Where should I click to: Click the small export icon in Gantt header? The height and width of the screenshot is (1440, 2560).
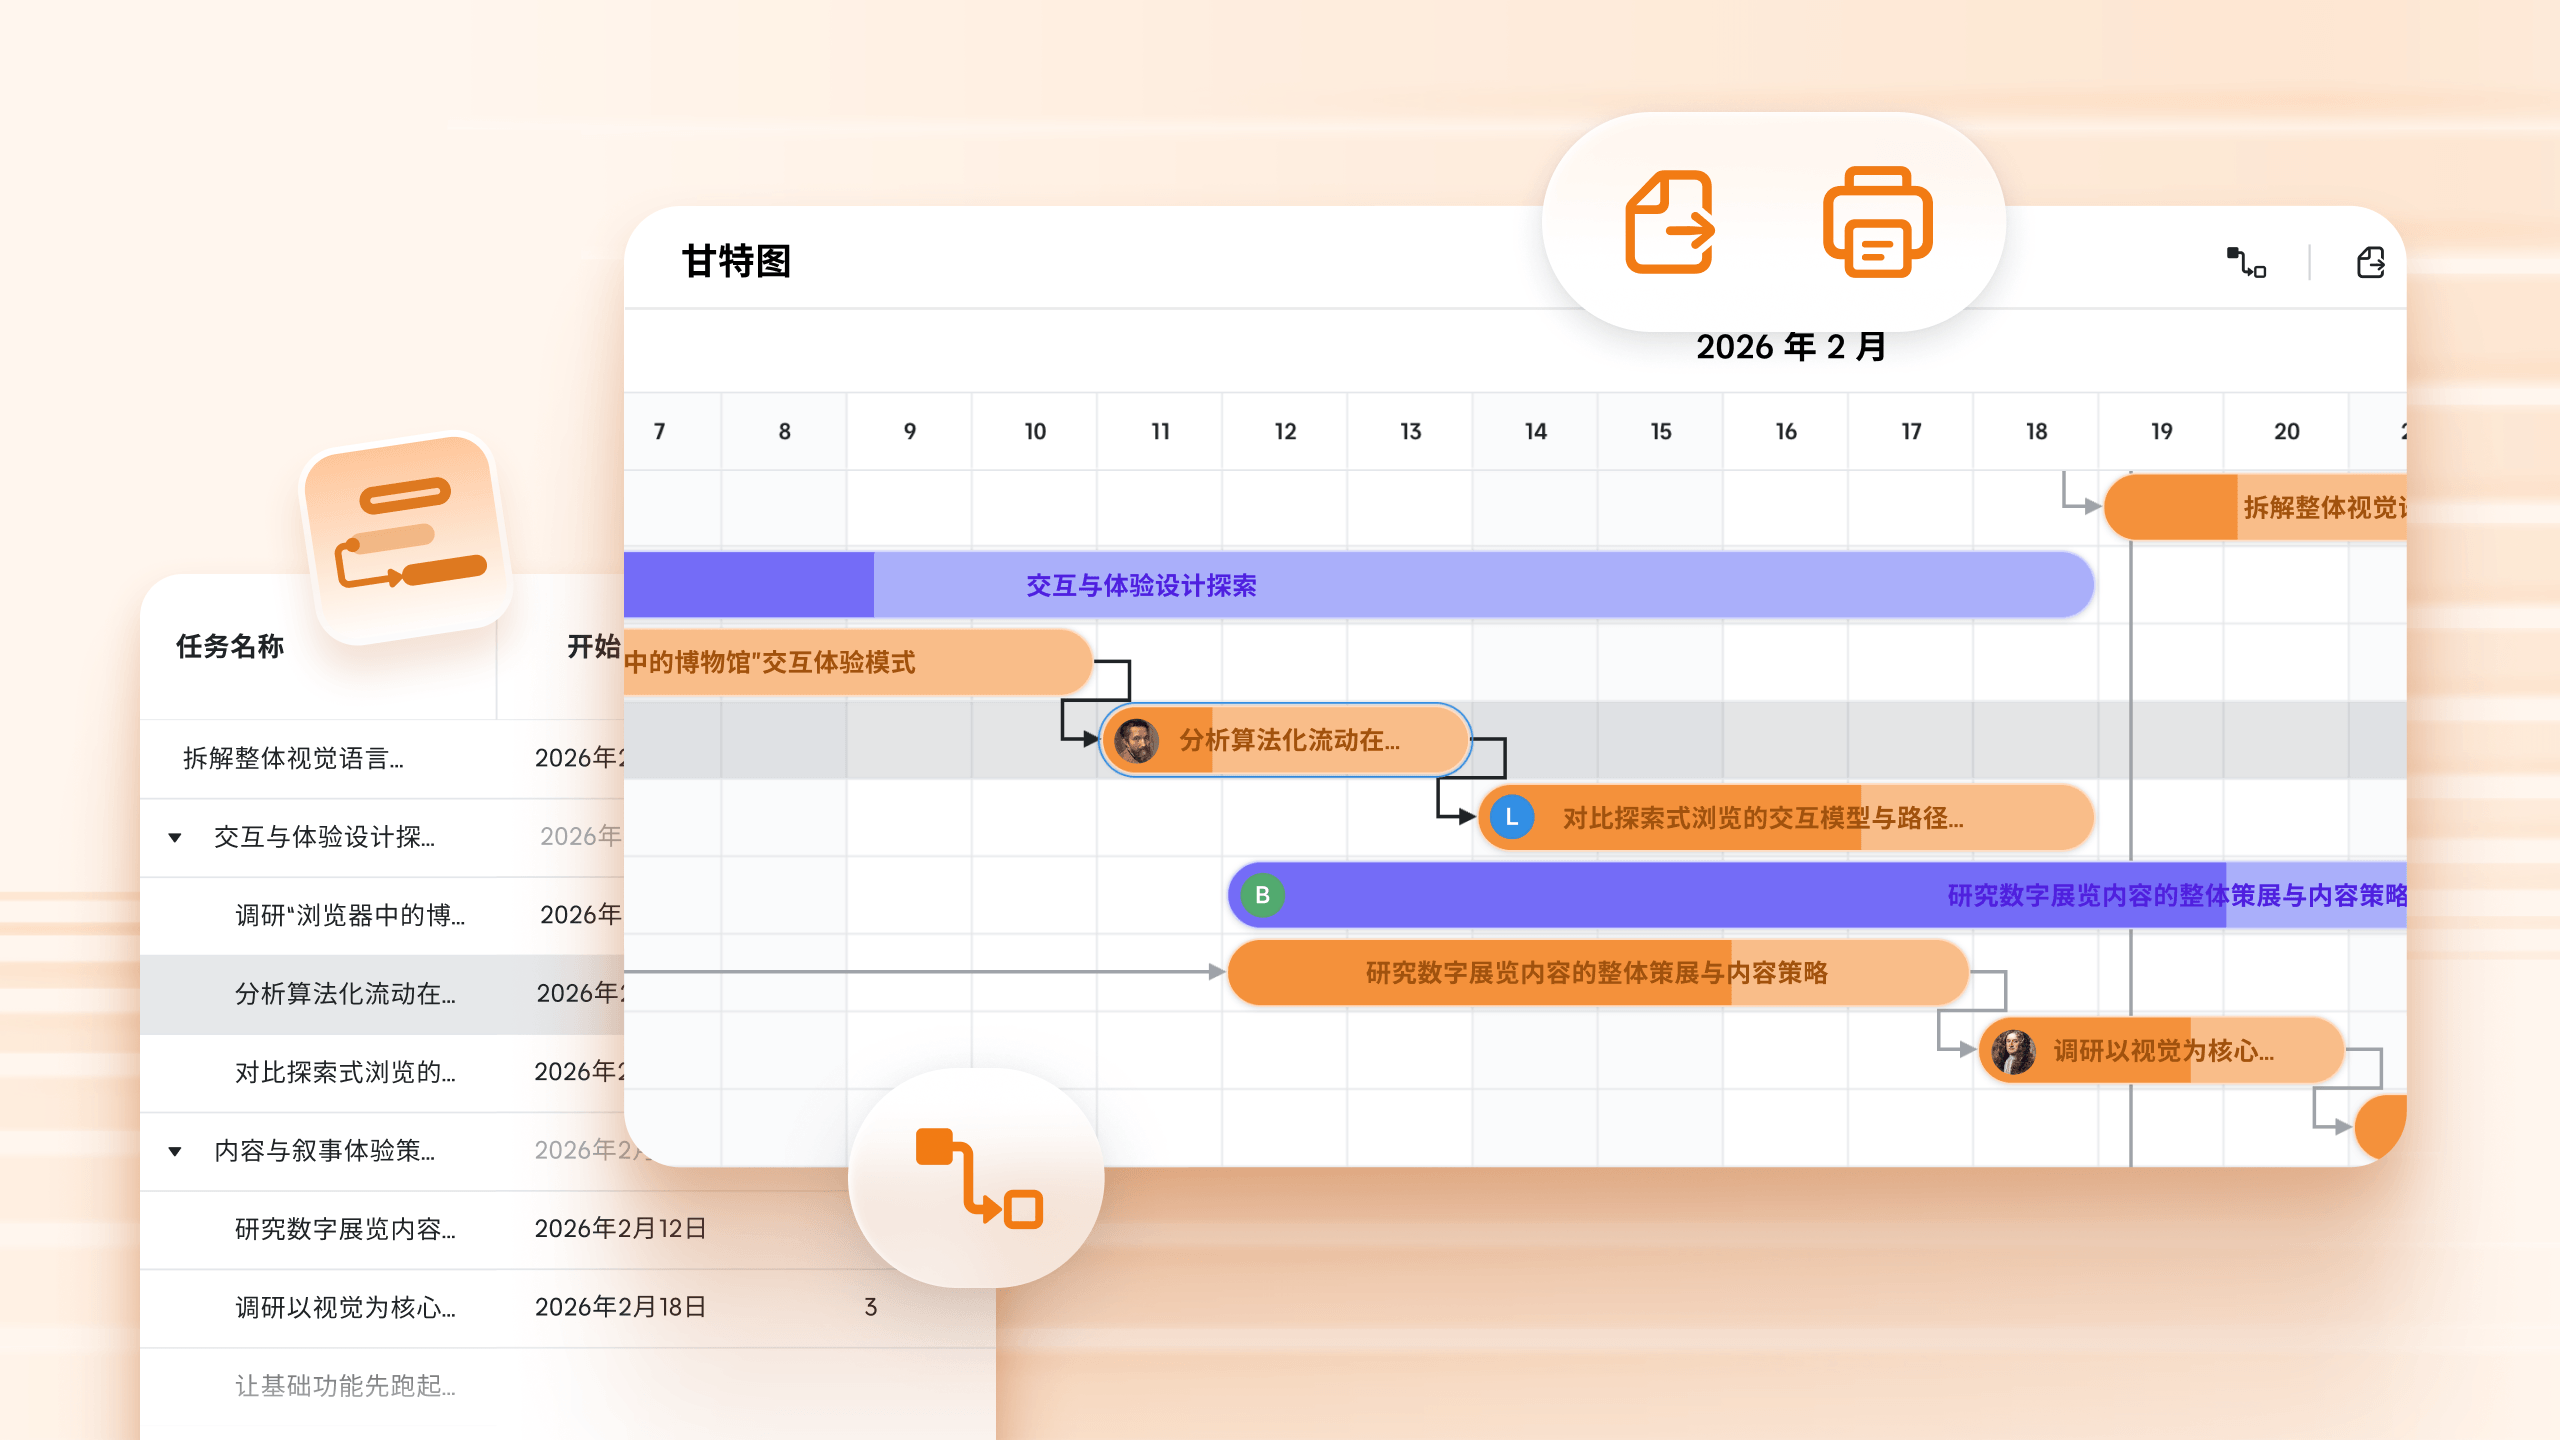point(2370,262)
